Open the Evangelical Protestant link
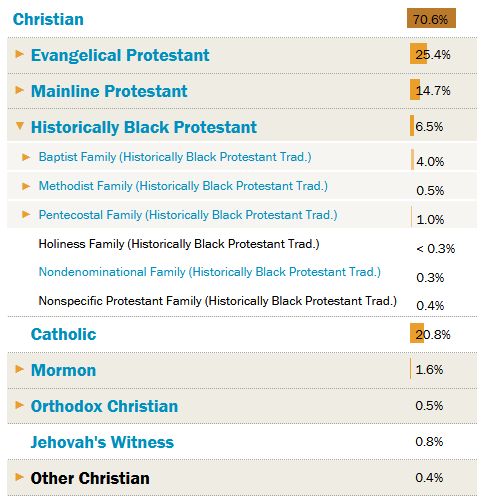 click(120, 55)
